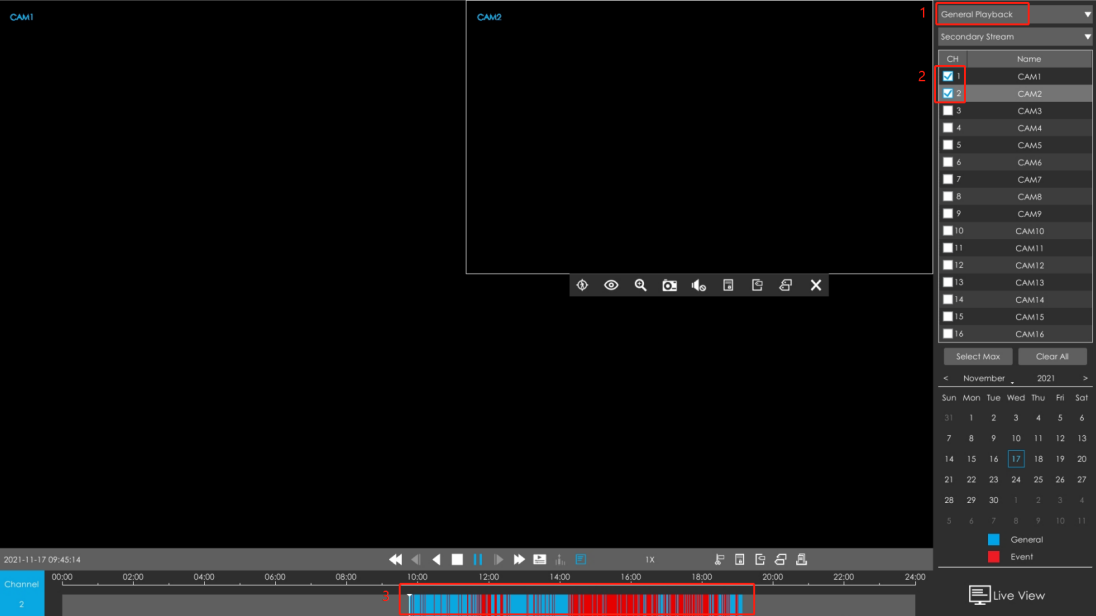Image resolution: width=1096 pixels, height=616 pixels.
Task: Click the blue highlighted note icon in playback bar
Action: 581,559
